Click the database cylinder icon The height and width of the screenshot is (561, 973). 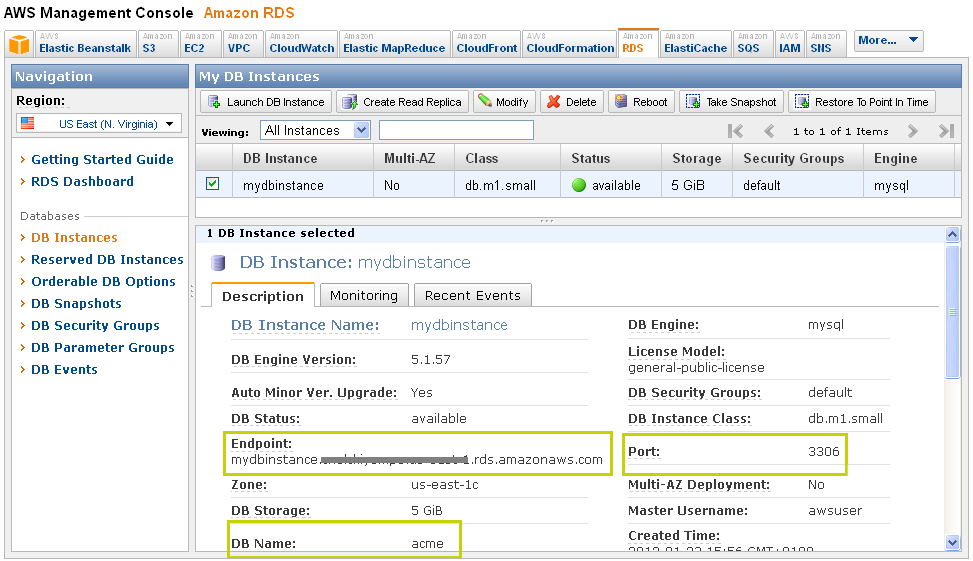pyautogui.click(x=218, y=263)
